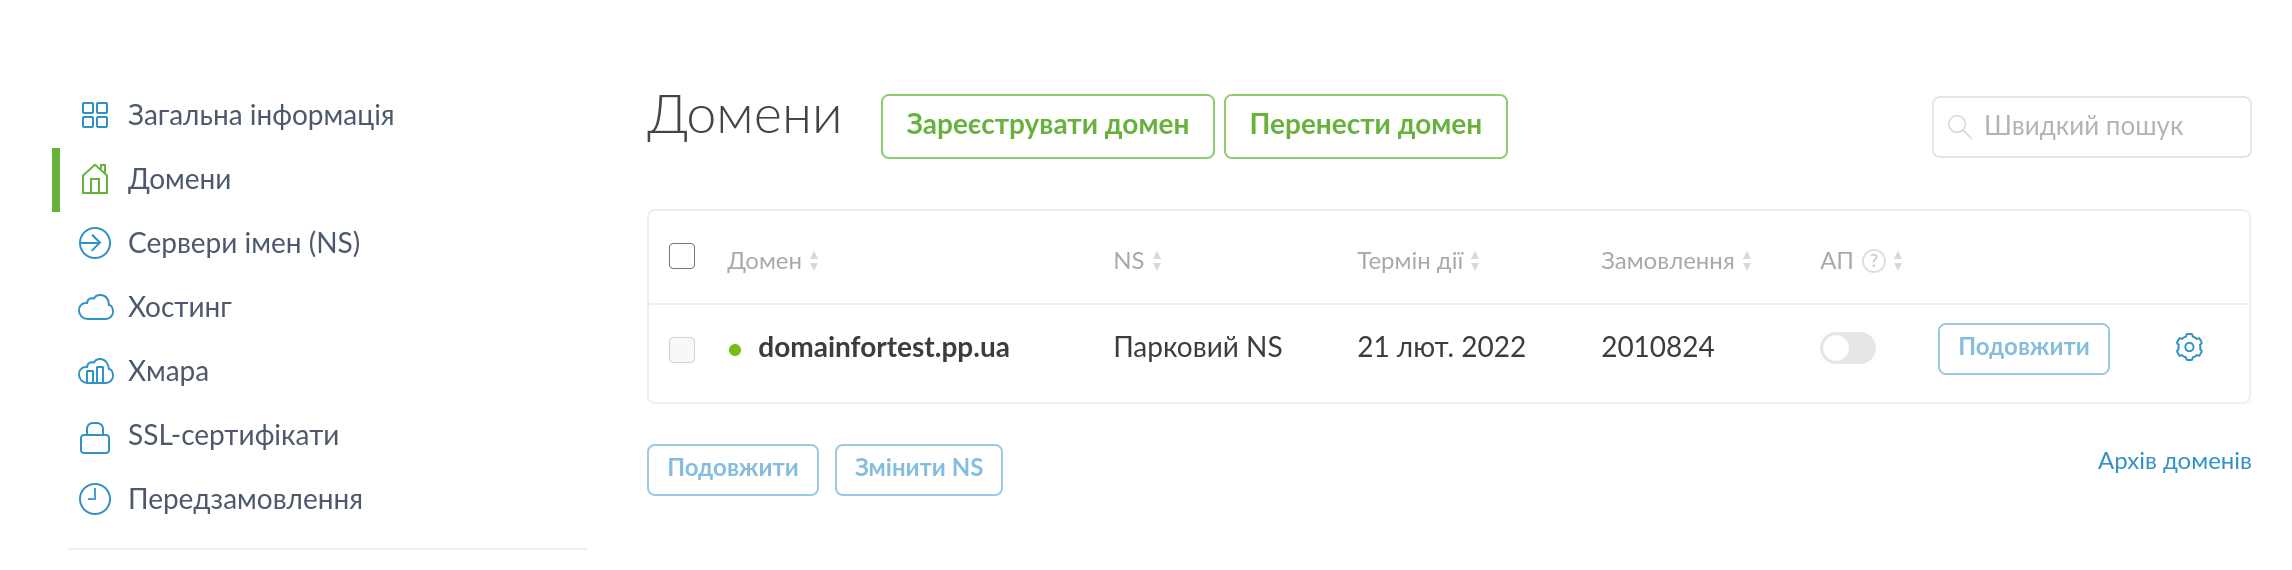Check the select-all domains checkbox
Viewport: 2292px width, 570px height.
[x=682, y=257]
